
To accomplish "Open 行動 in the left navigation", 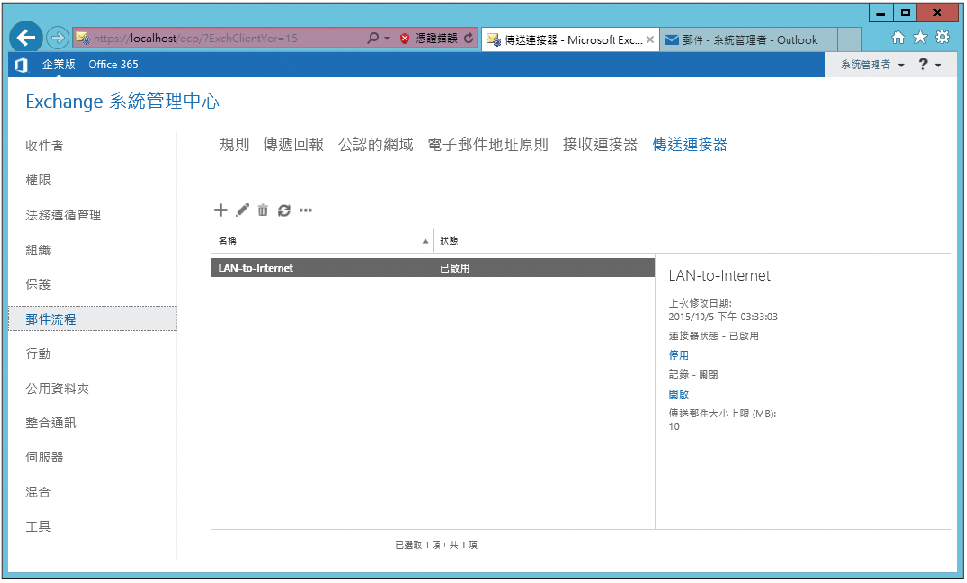I will [38, 354].
